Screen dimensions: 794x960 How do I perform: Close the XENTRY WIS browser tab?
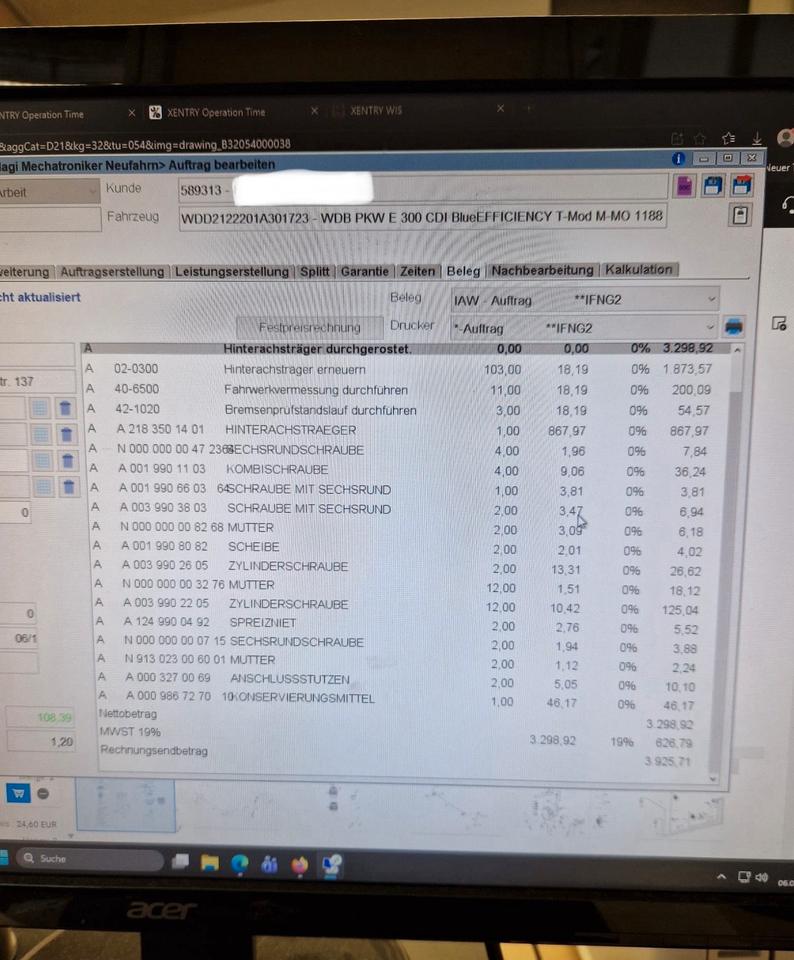tap(500, 108)
